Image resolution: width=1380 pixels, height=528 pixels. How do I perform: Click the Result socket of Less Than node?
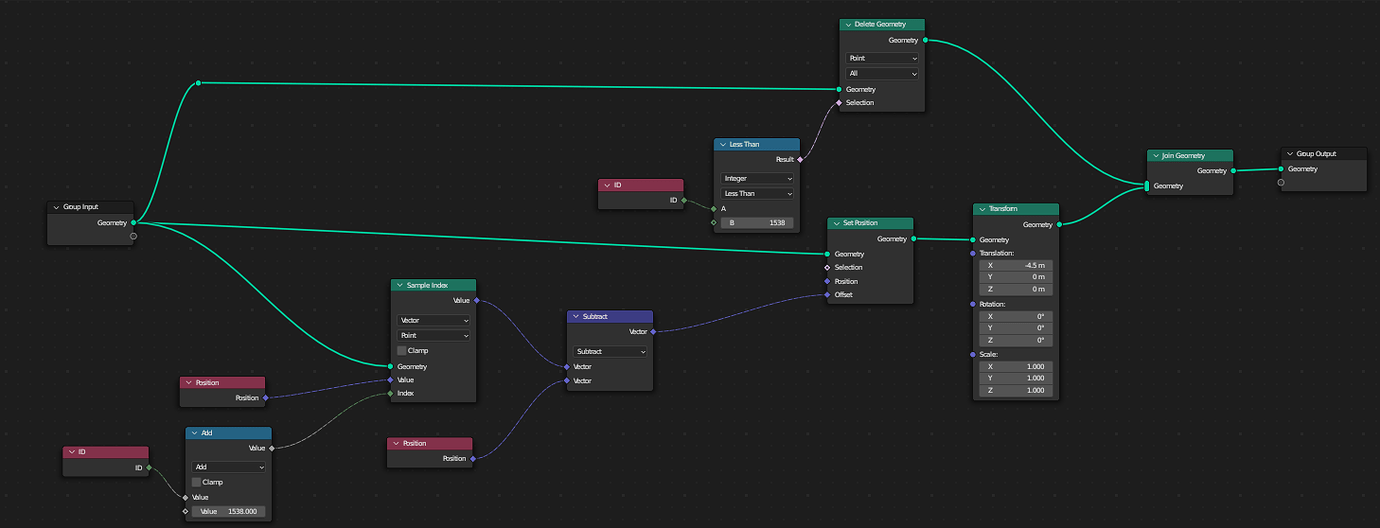(x=799, y=159)
